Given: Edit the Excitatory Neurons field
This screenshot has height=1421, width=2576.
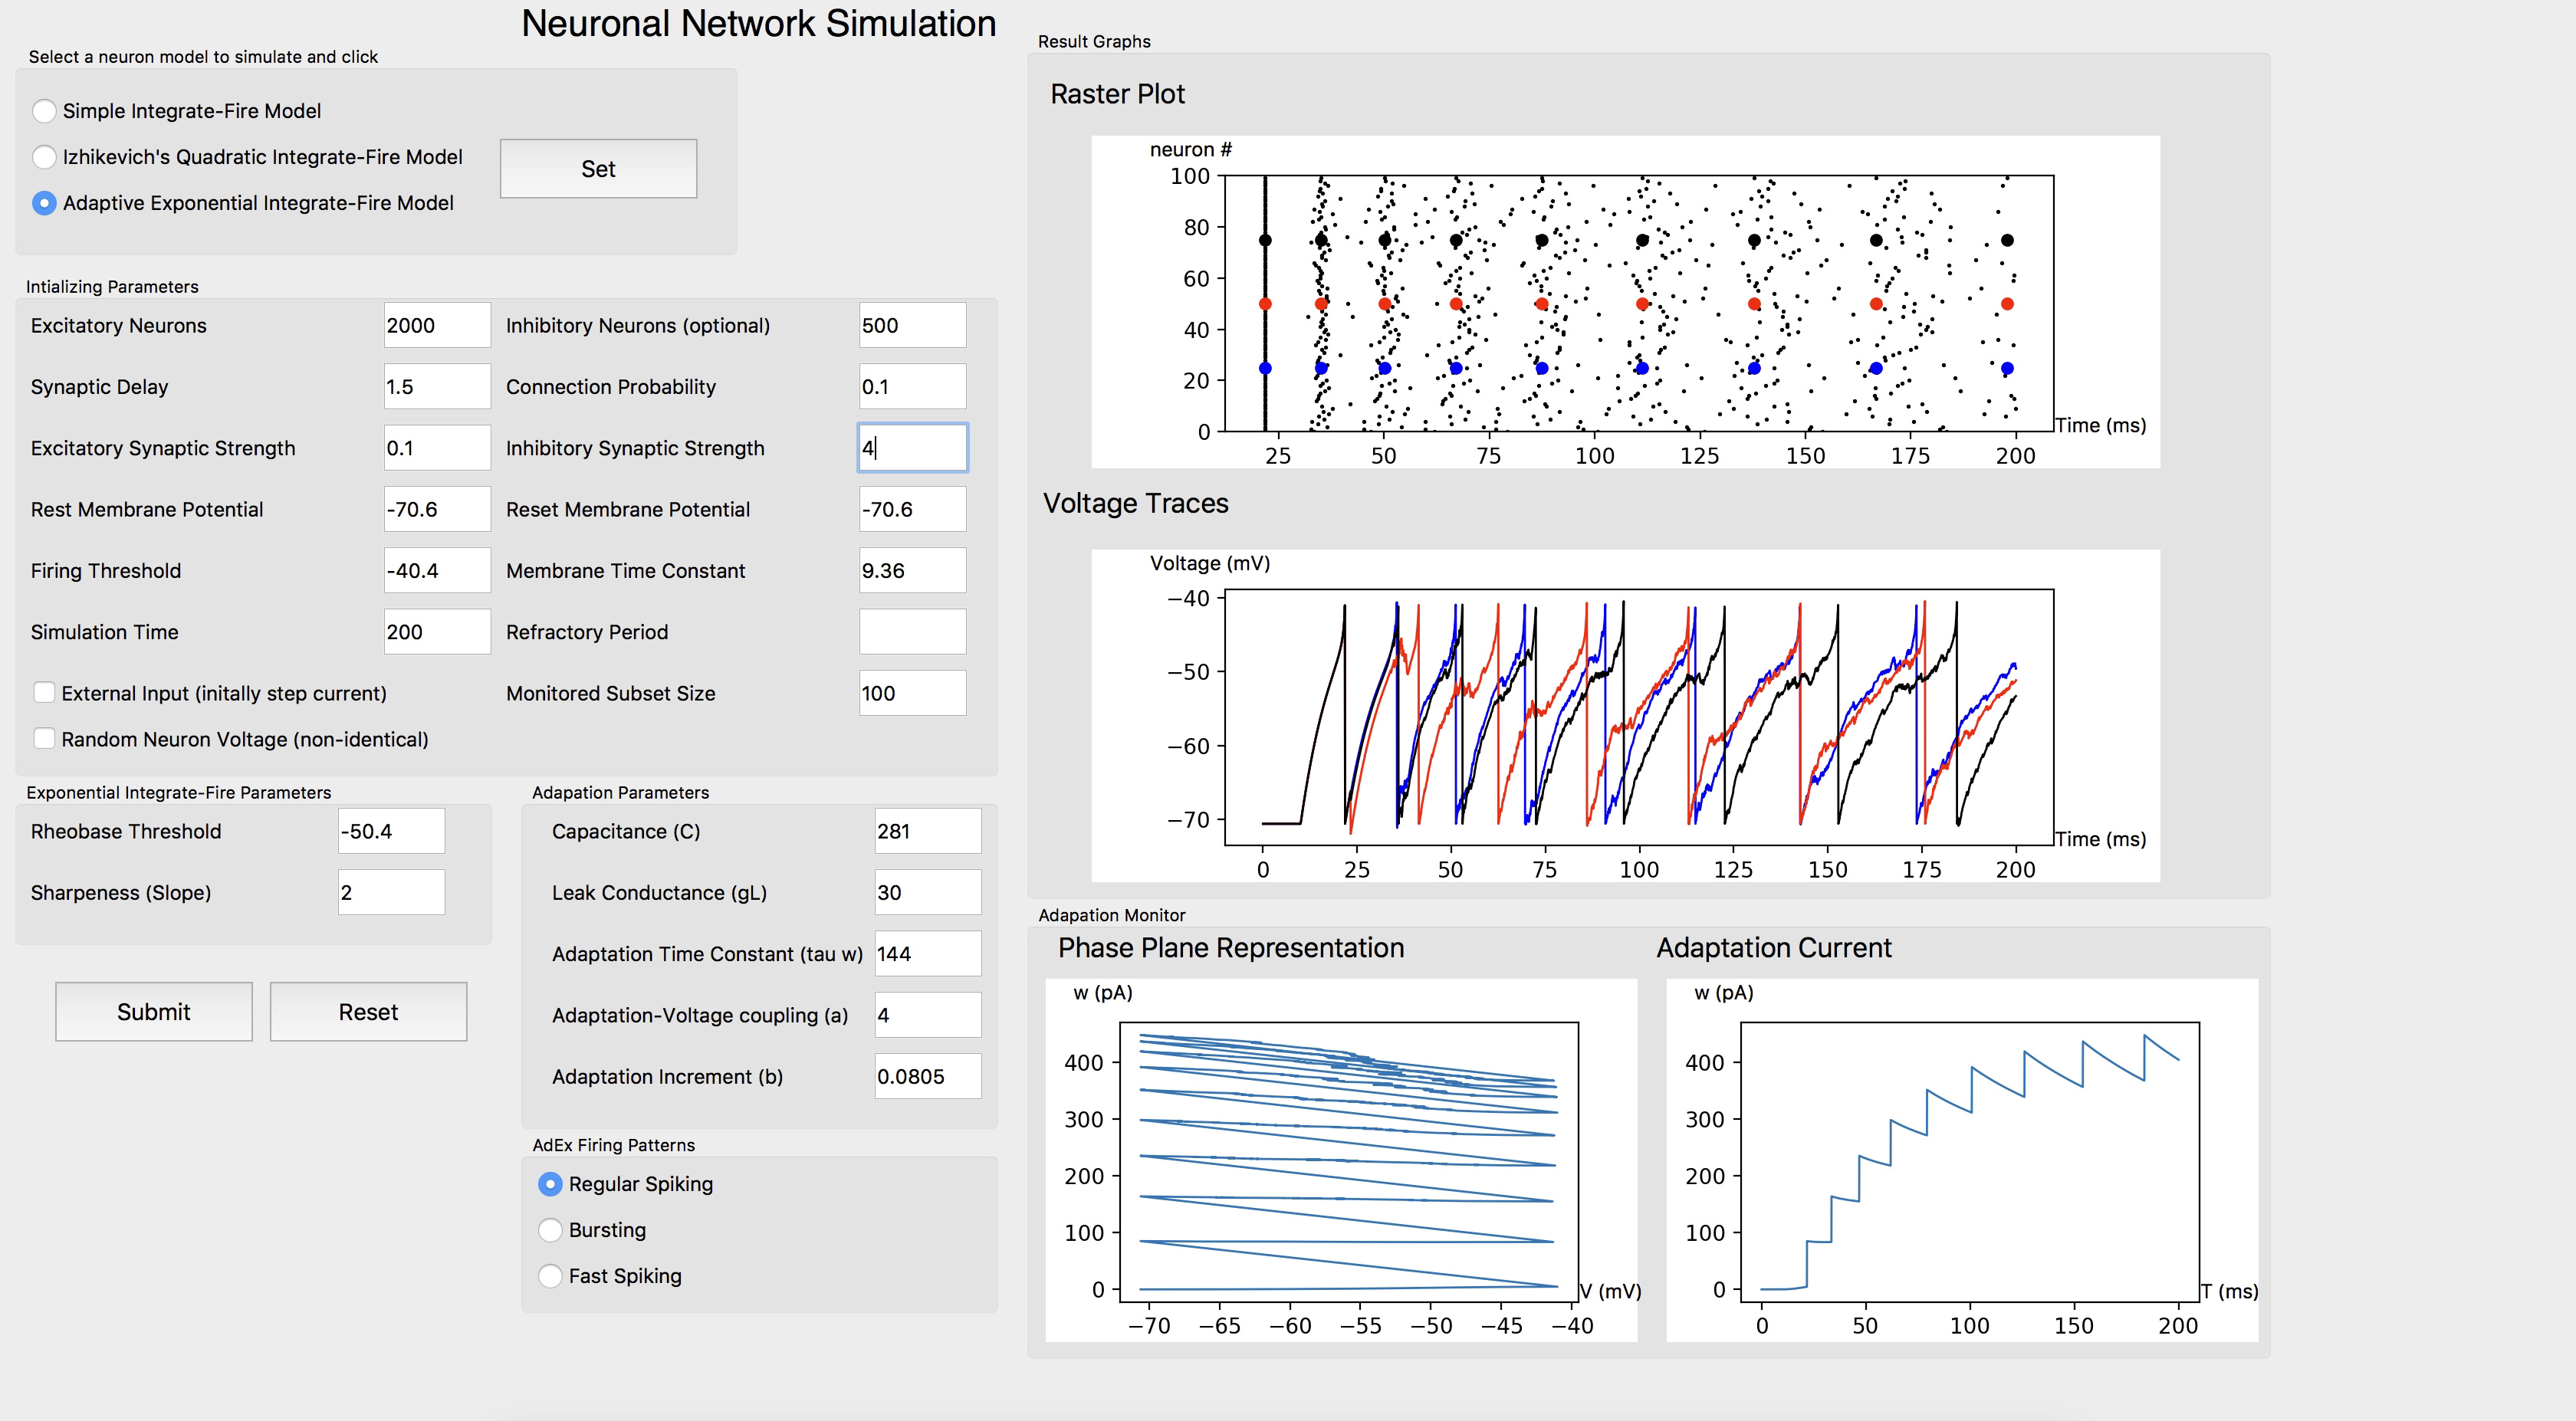Looking at the screenshot, I should point(437,325).
